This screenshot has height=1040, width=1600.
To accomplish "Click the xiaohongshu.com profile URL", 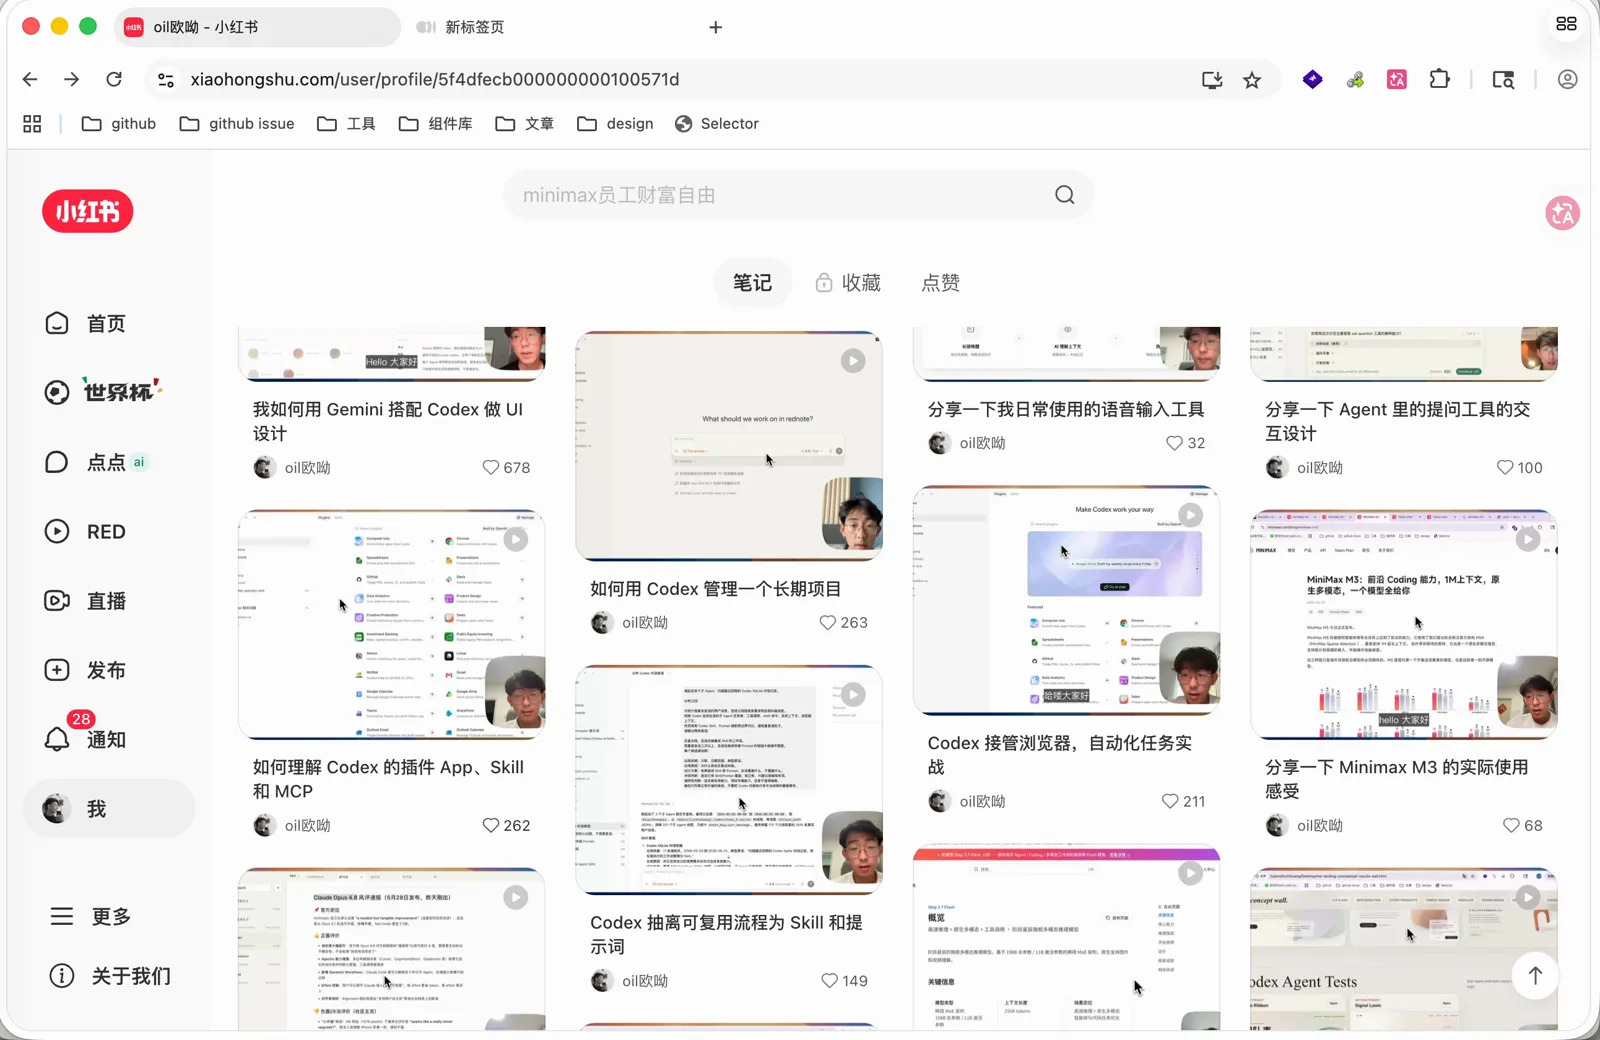I will click(x=435, y=79).
